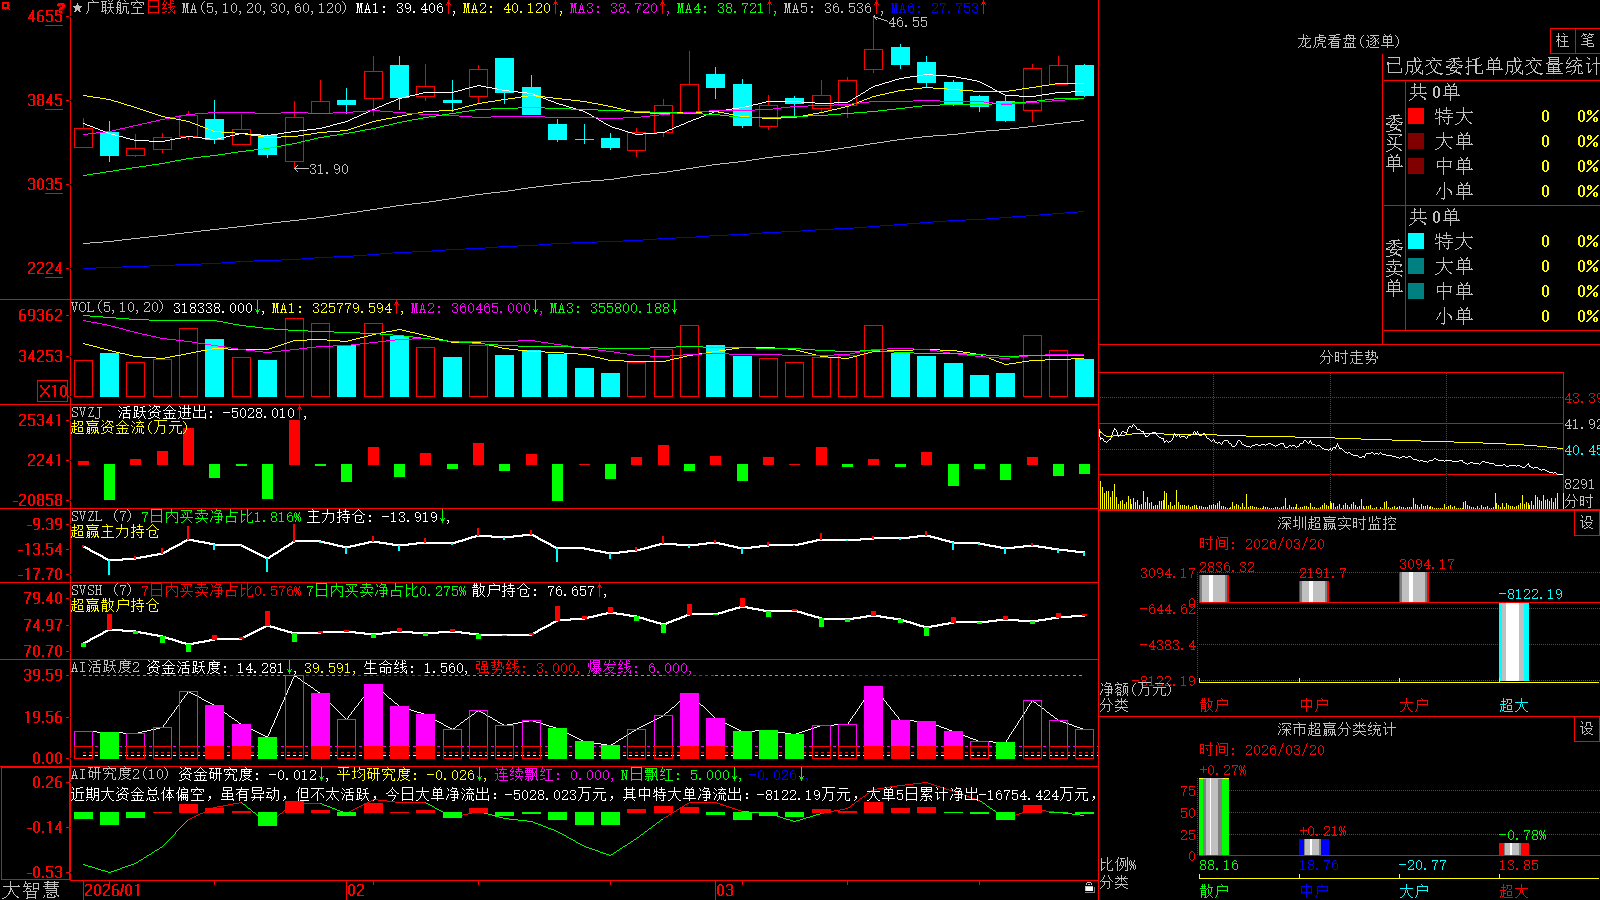
Task: Click the 已成交委托单成交量统计 header
Action: click(x=1492, y=66)
